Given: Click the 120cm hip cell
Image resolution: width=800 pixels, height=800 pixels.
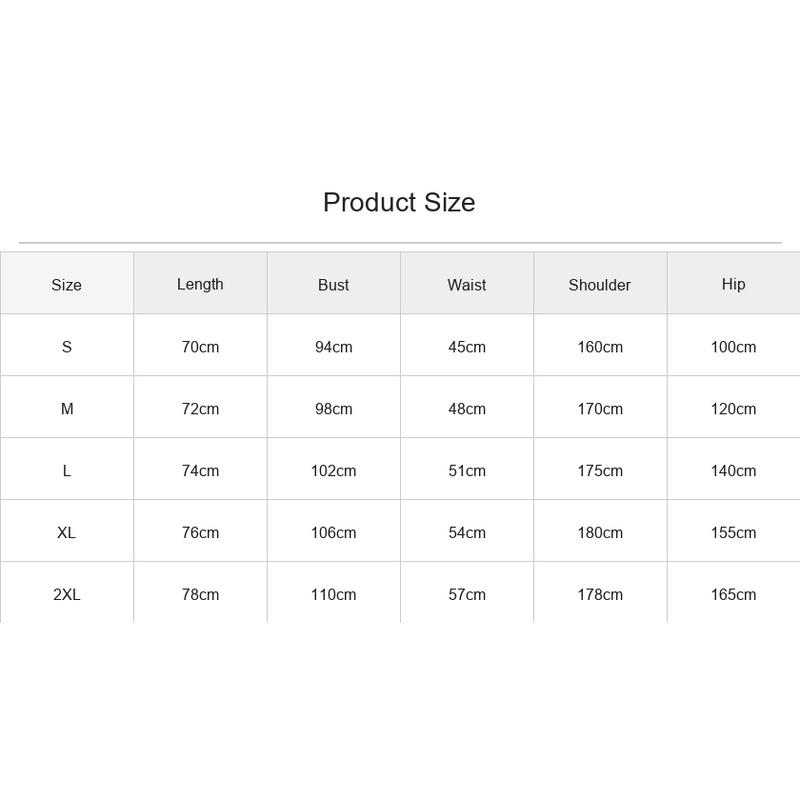Looking at the screenshot, I should pyautogui.click(x=733, y=409).
